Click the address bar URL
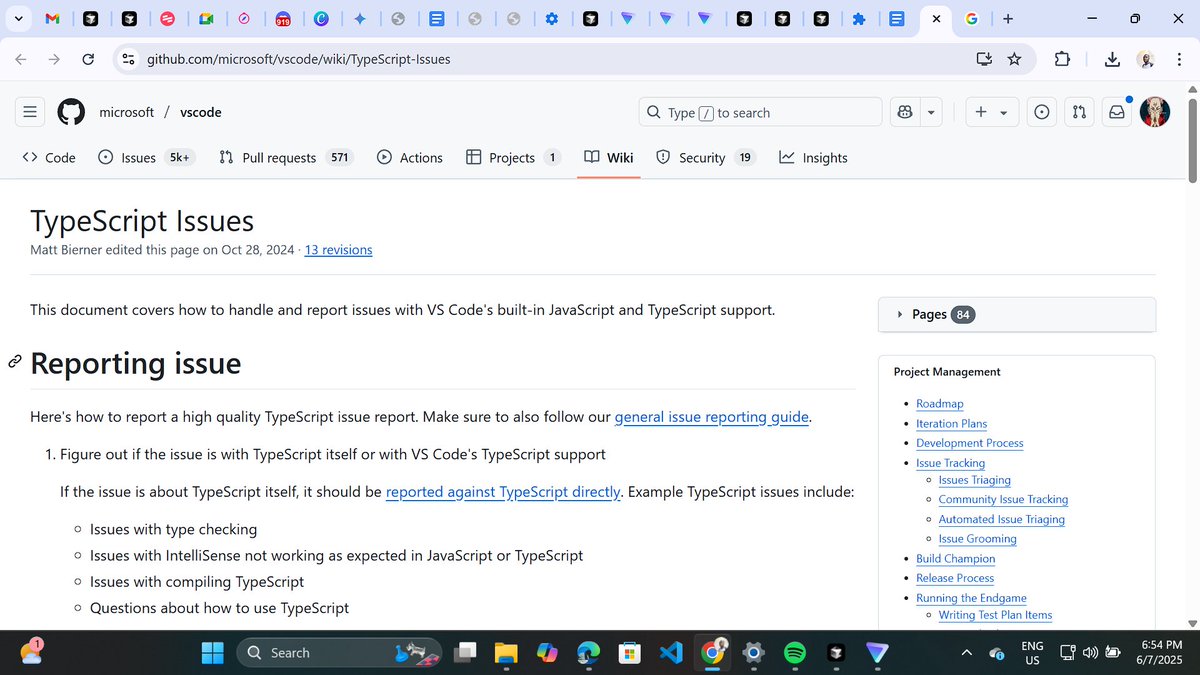 (x=299, y=59)
